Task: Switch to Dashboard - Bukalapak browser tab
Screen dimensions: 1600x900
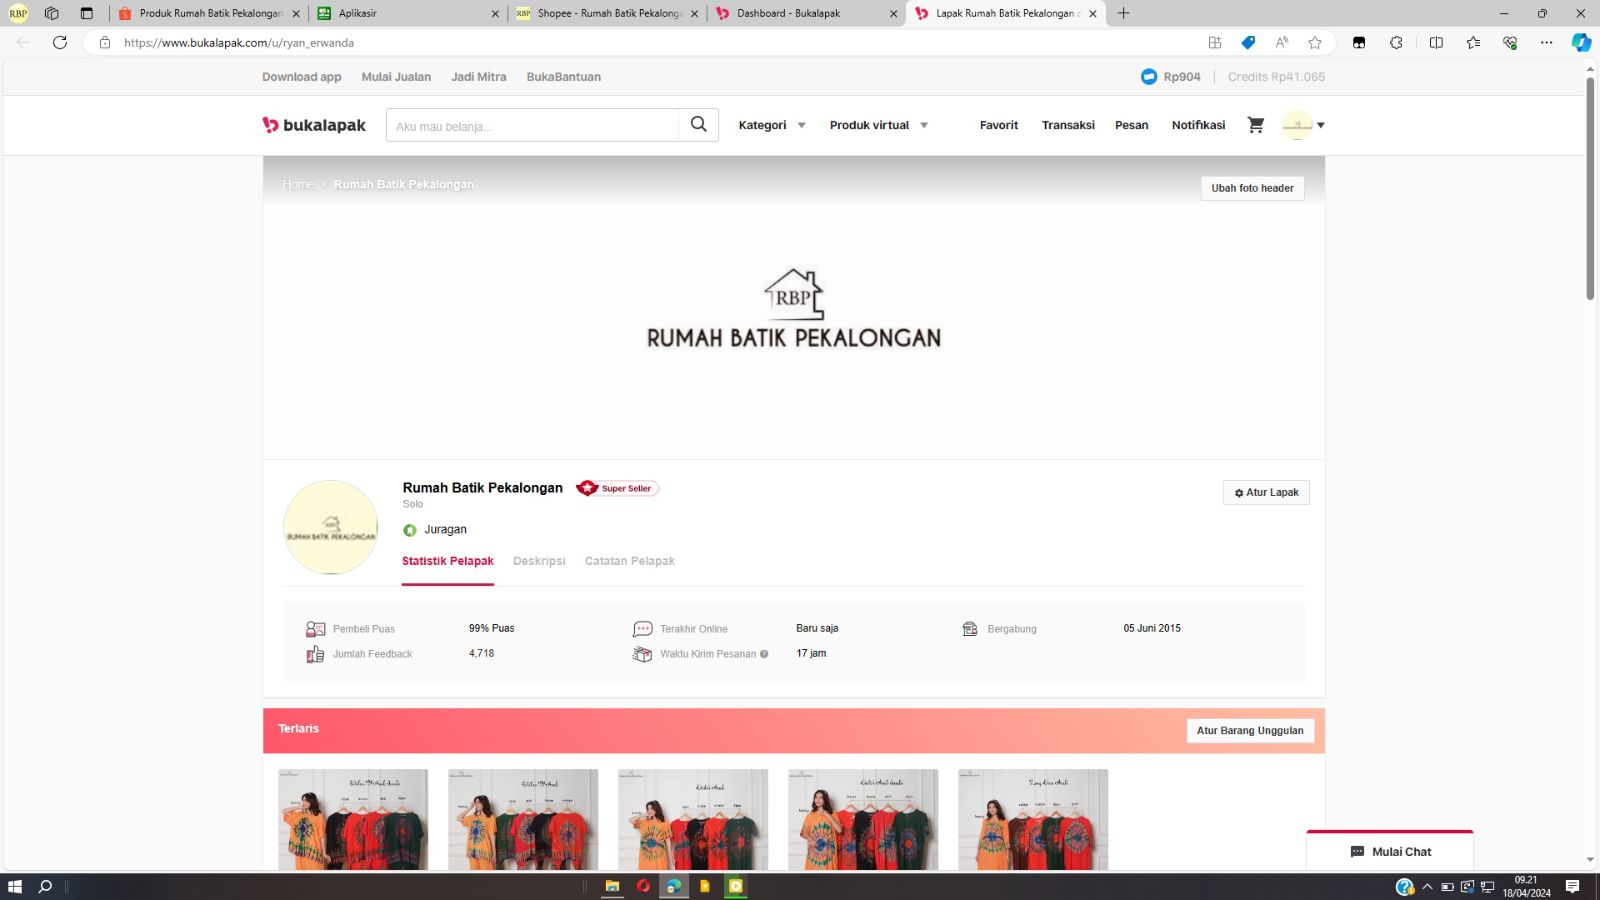Action: click(807, 13)
